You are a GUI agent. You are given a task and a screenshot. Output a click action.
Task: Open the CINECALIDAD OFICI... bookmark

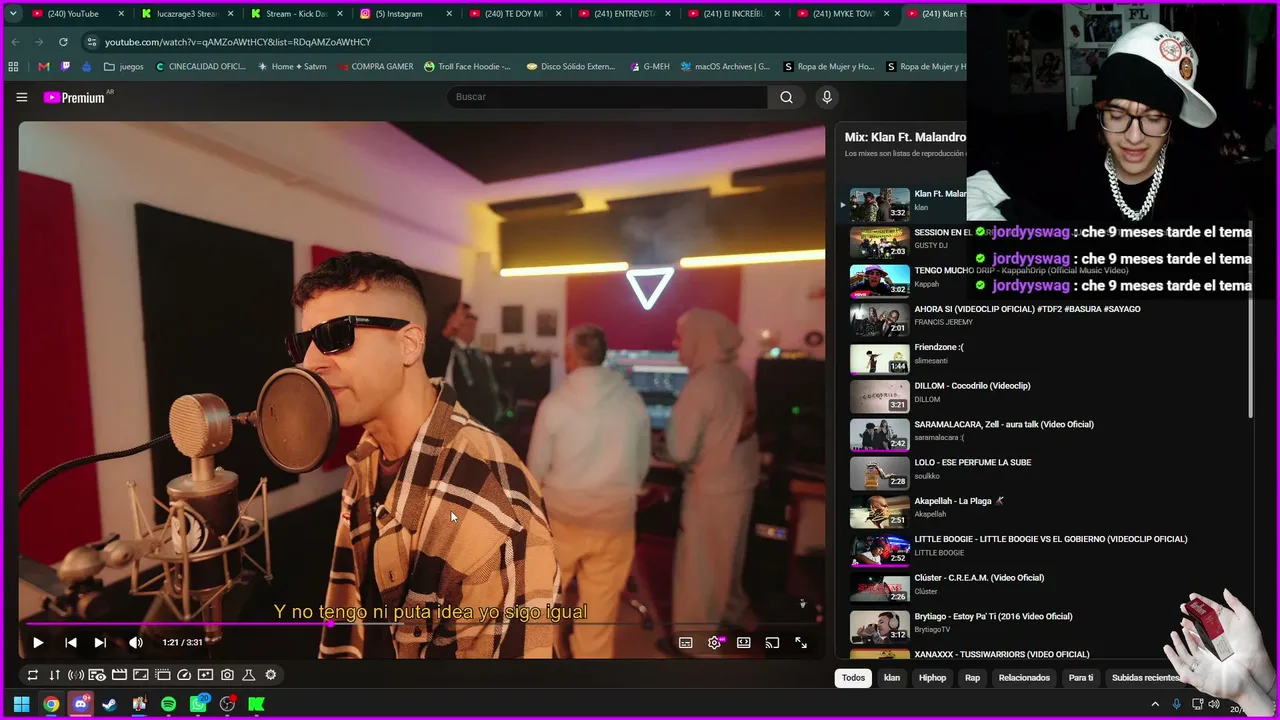200,67
